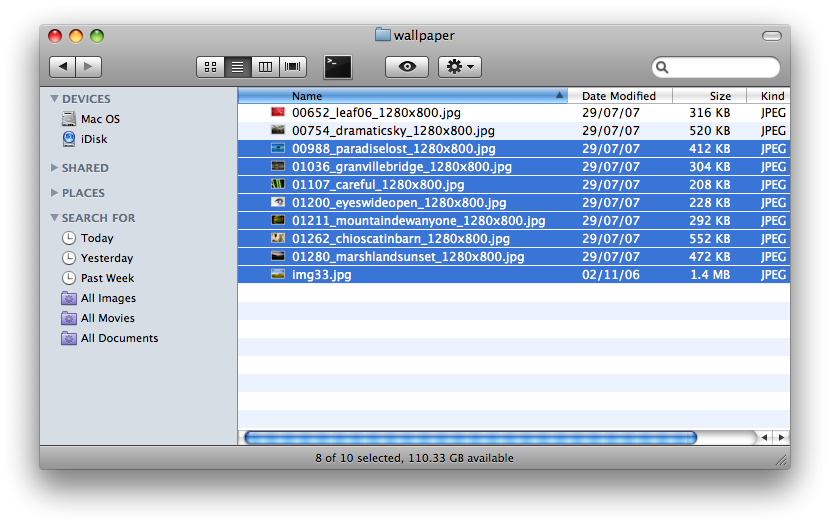Toggle toolbar with the pill button
Viewport: 830px width, 524px height.
coord(772,36)
